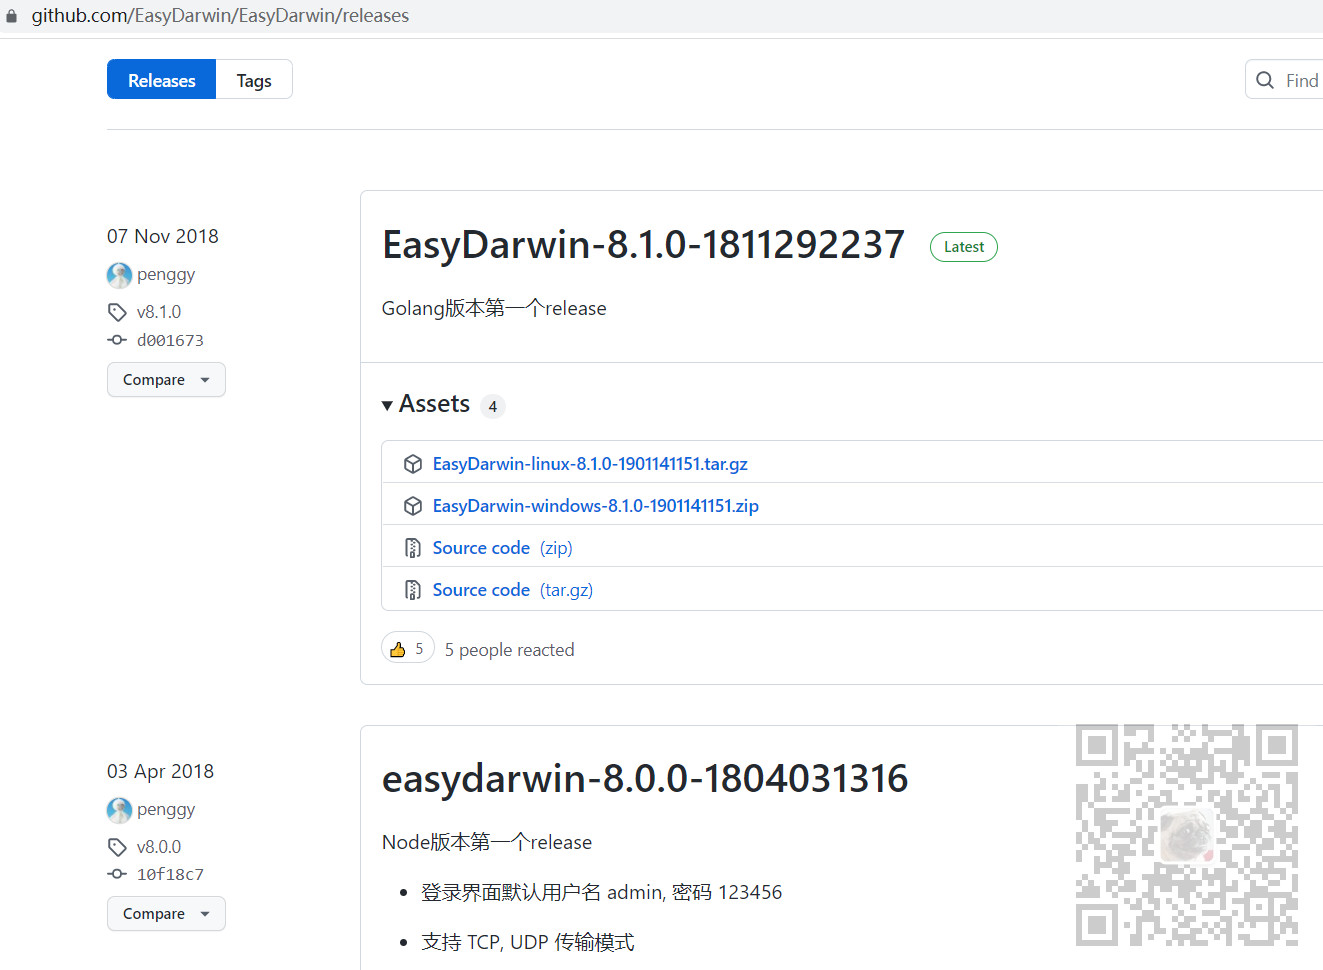1323x970 pixels.
Task: Open commit d001673
Action: coord(170,340)
